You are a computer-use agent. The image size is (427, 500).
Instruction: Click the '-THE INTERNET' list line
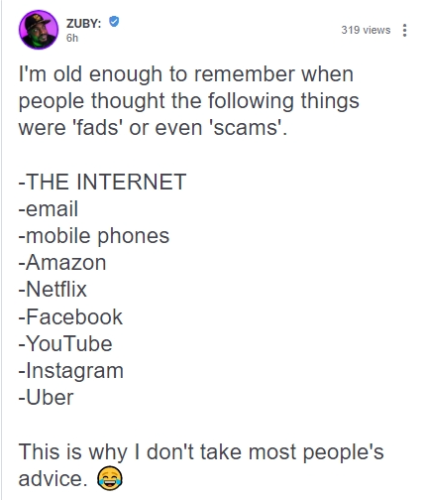click(102, 182)
